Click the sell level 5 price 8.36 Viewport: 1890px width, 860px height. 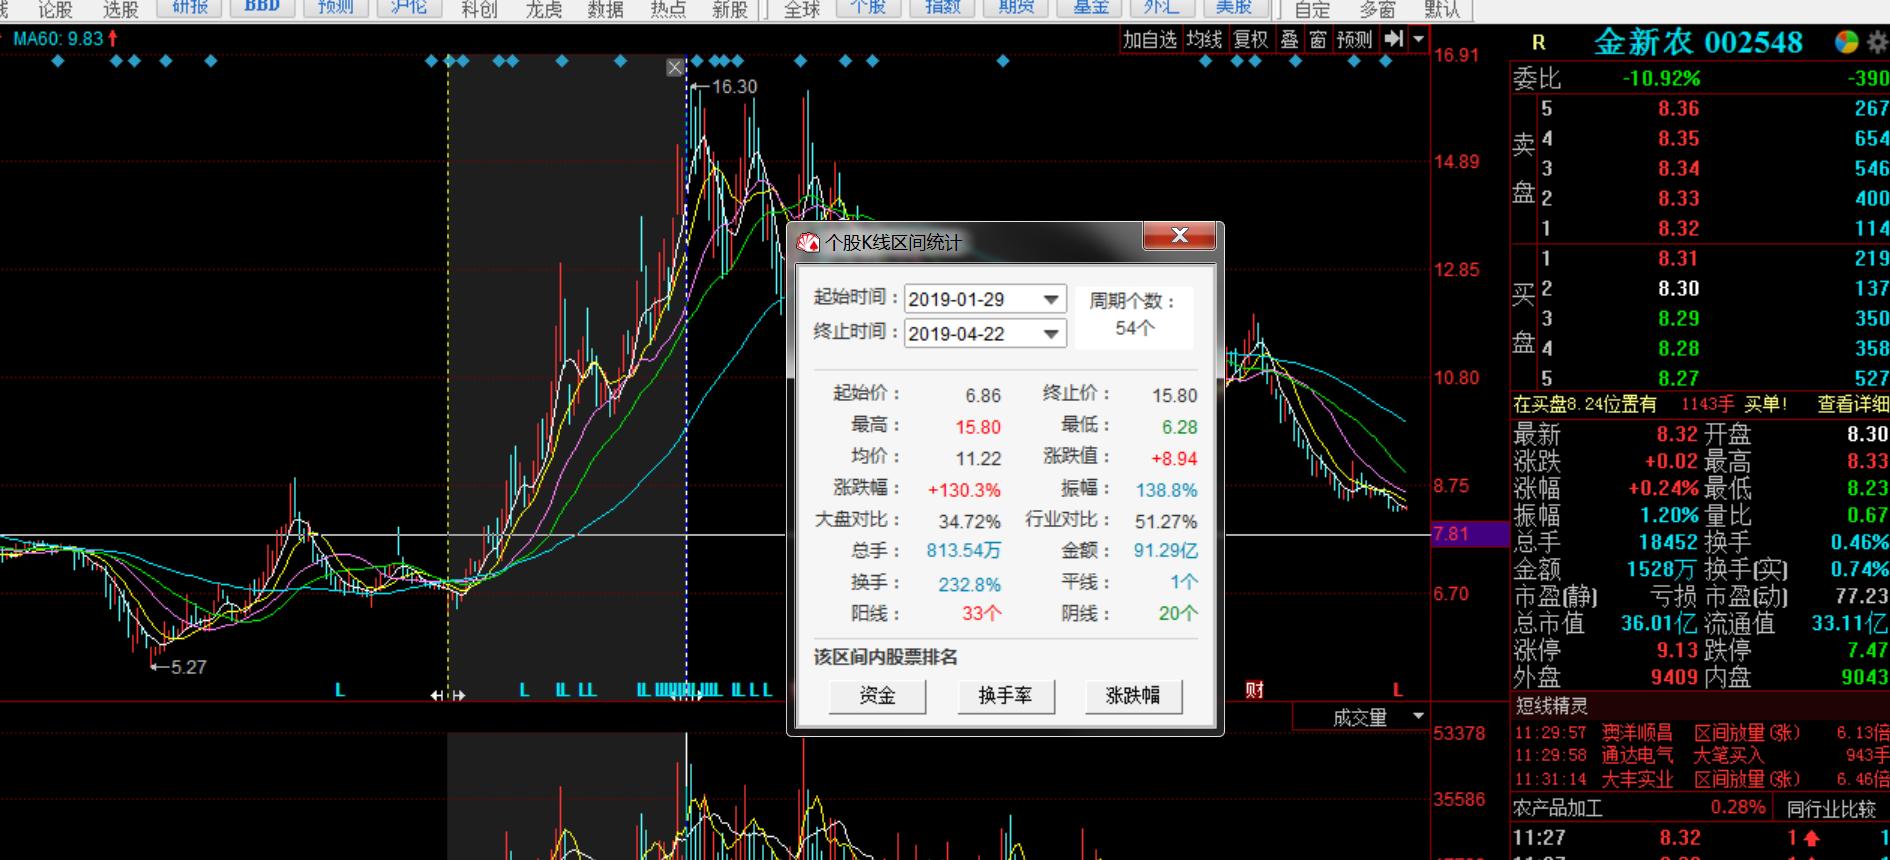[x=1678, y=109]
